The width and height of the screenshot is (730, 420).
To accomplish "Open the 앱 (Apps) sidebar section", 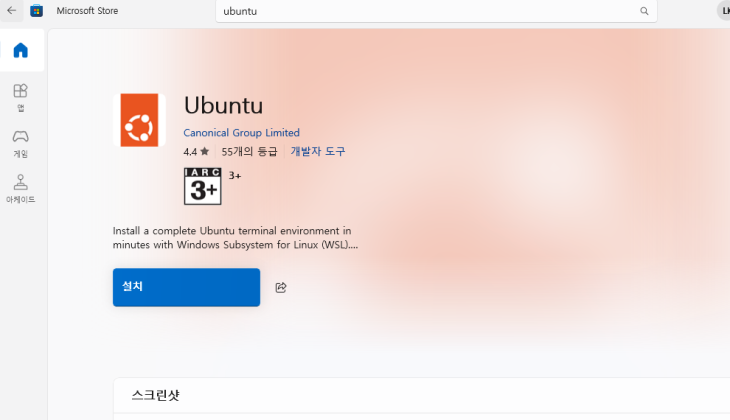I will [20, 98].
